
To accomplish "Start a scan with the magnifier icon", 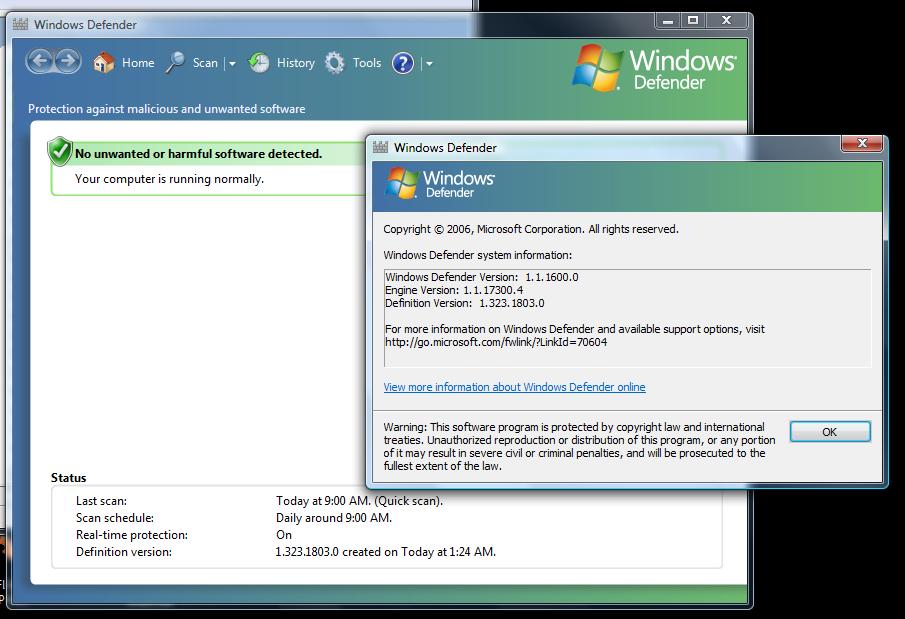I will pos(175,63).
